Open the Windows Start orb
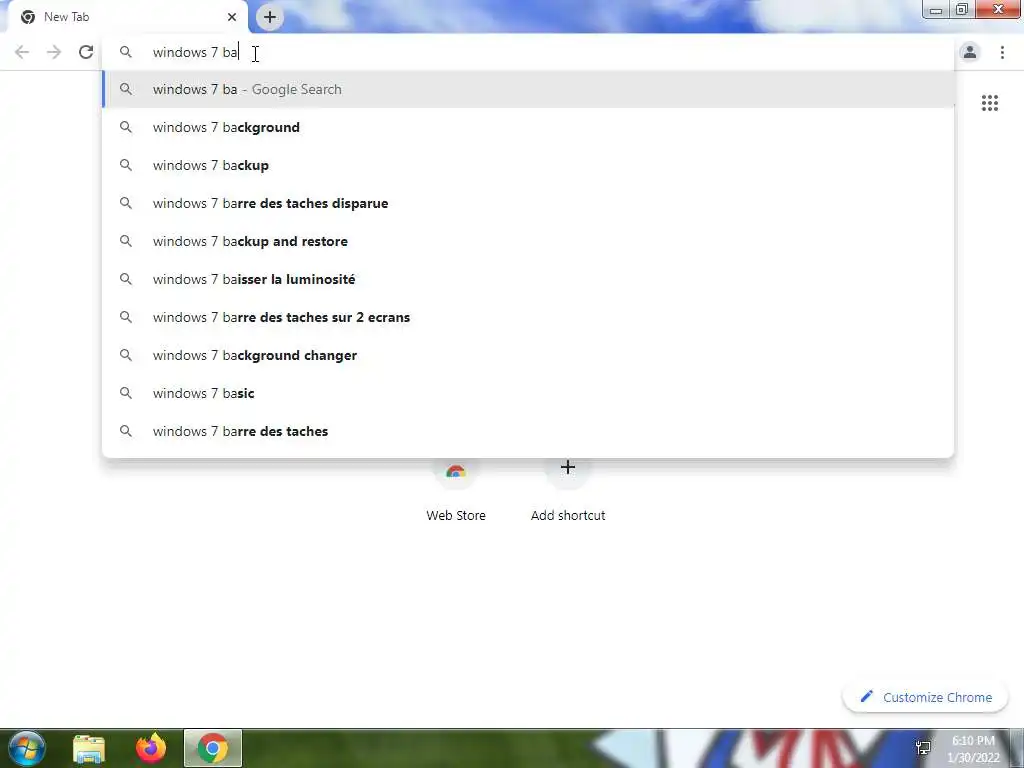Viewport: 1024px width, 768px height. tap(27, 748)
